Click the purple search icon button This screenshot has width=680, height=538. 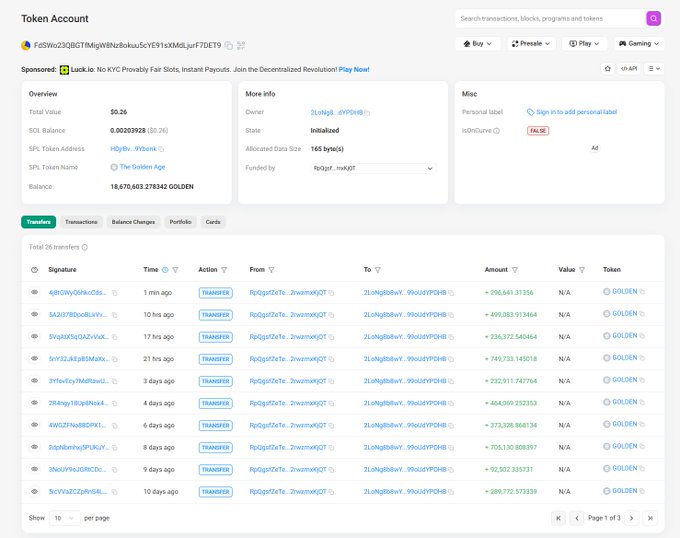pyautogui.click(x=653, y=18)
